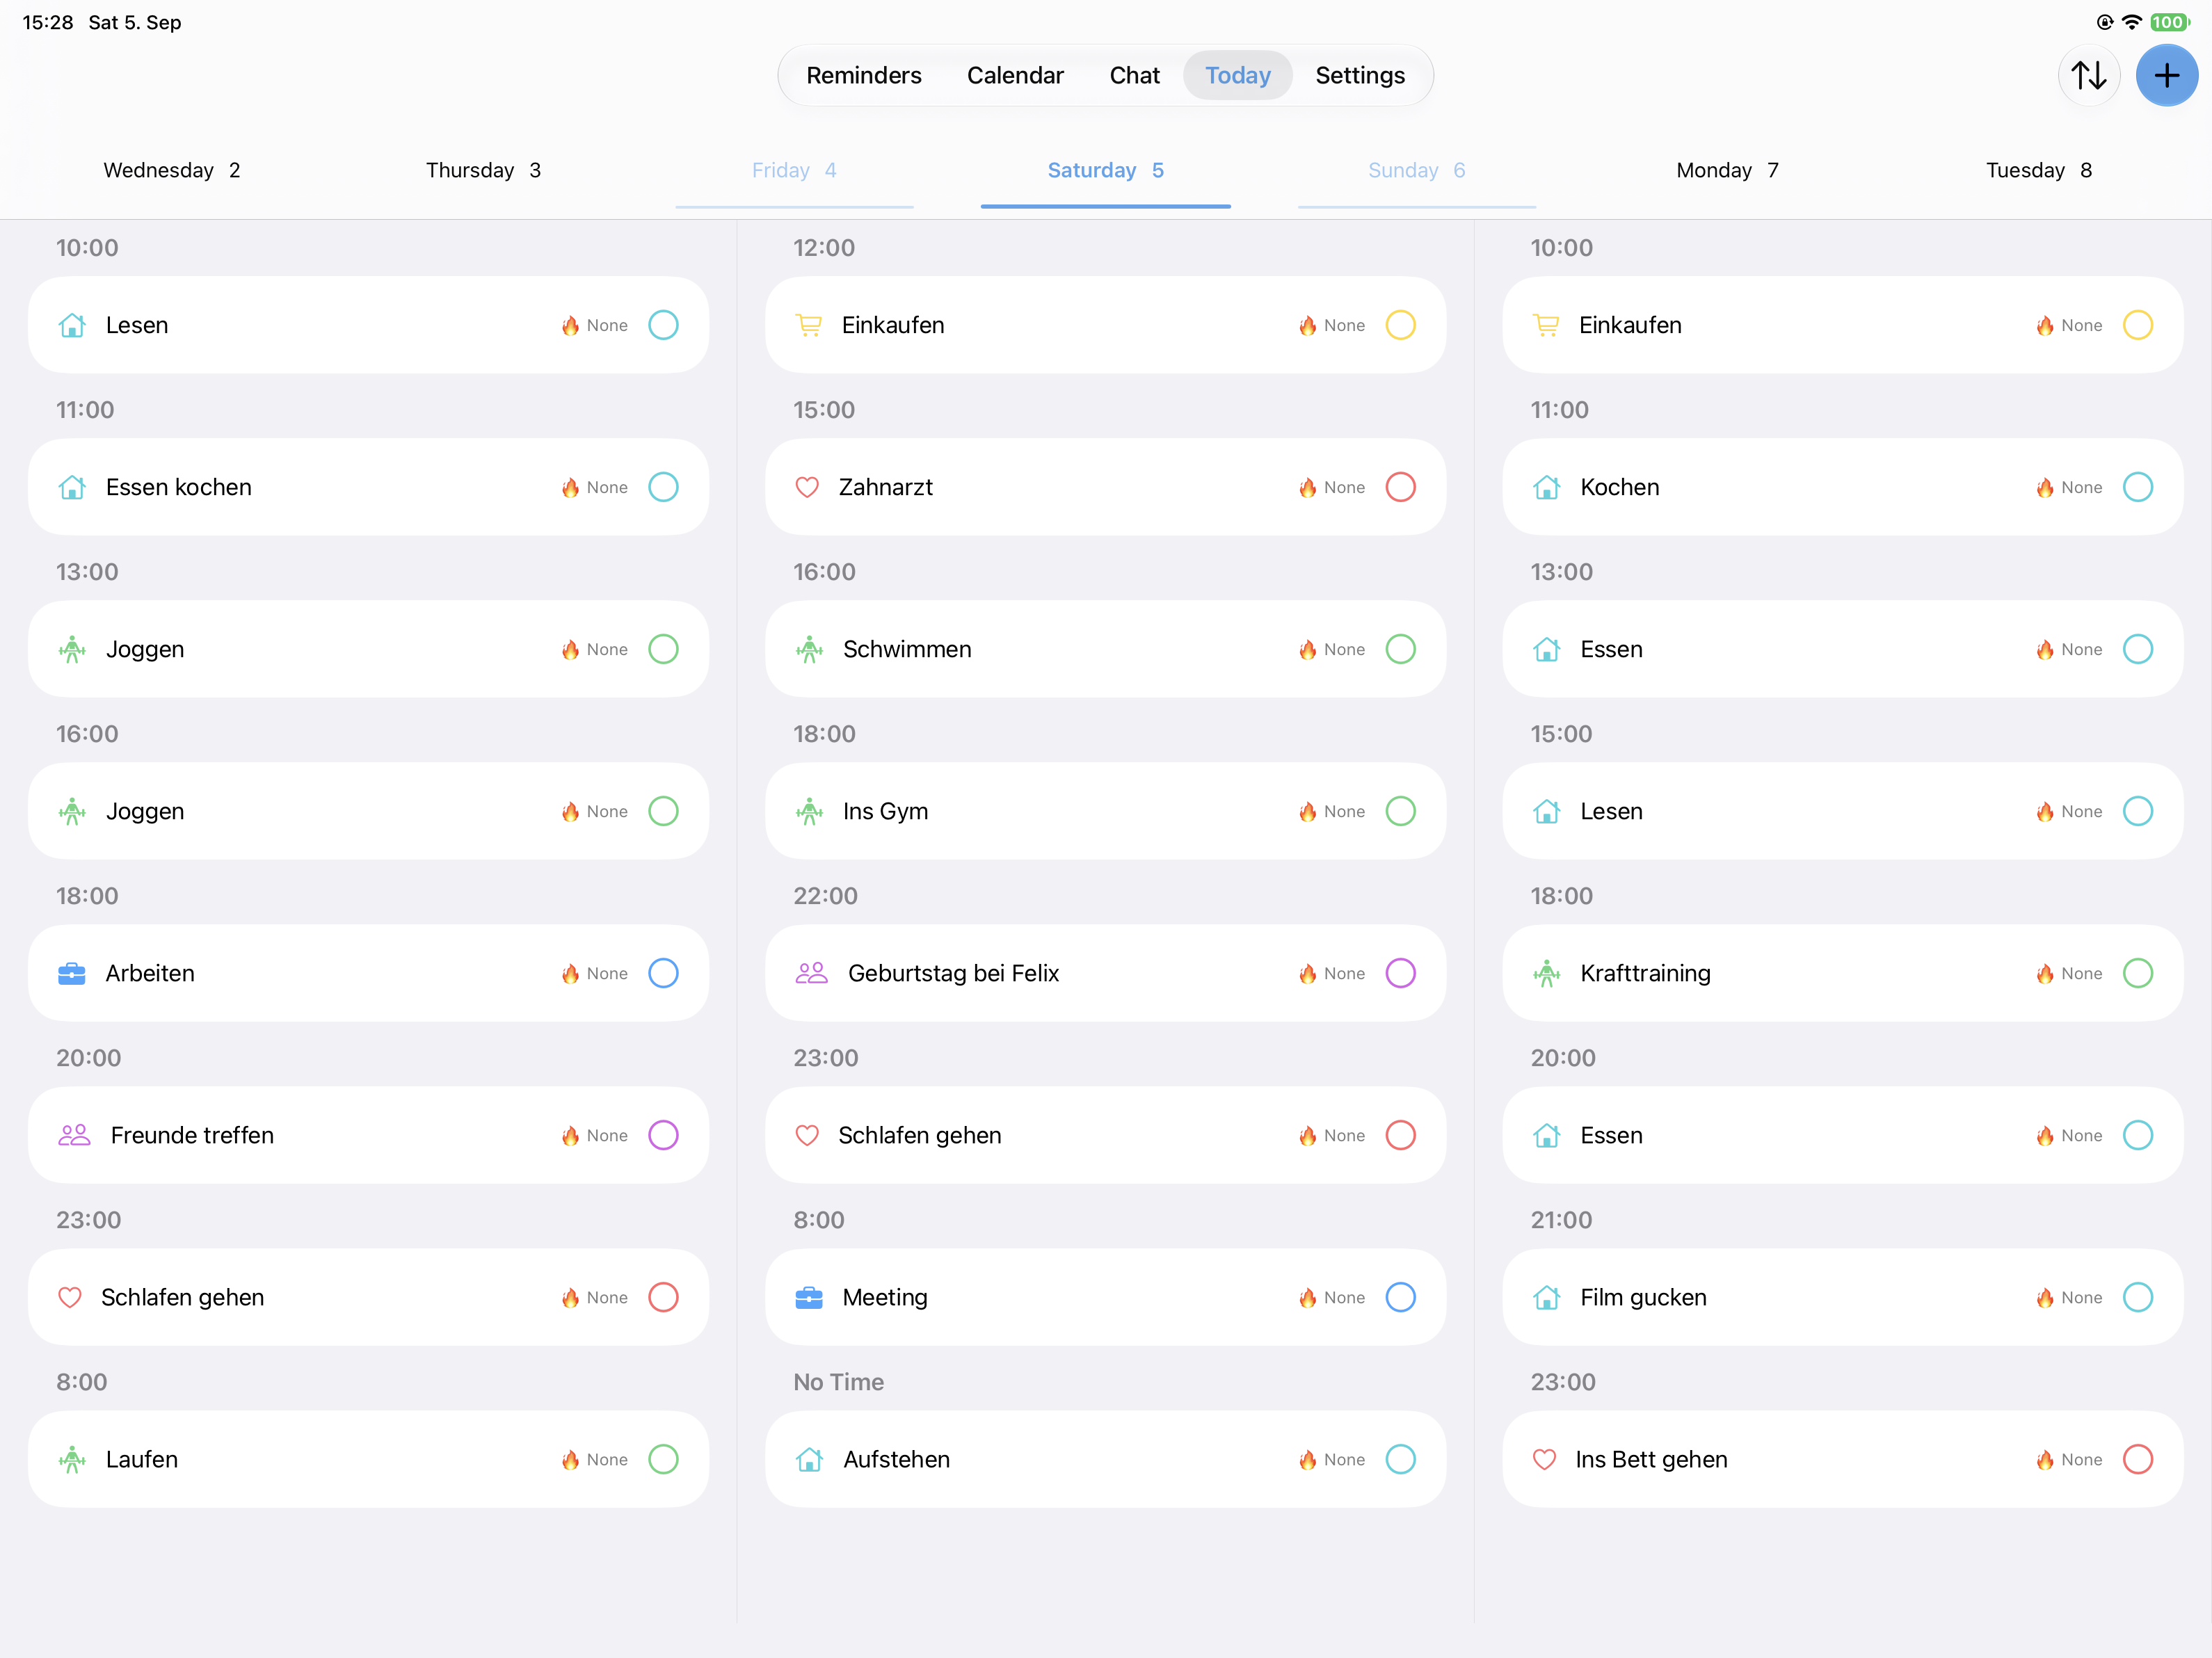Select Sunday 6 in day strip
This screenshot has height=1658, width=2212.
click(x=1416, y=170)
